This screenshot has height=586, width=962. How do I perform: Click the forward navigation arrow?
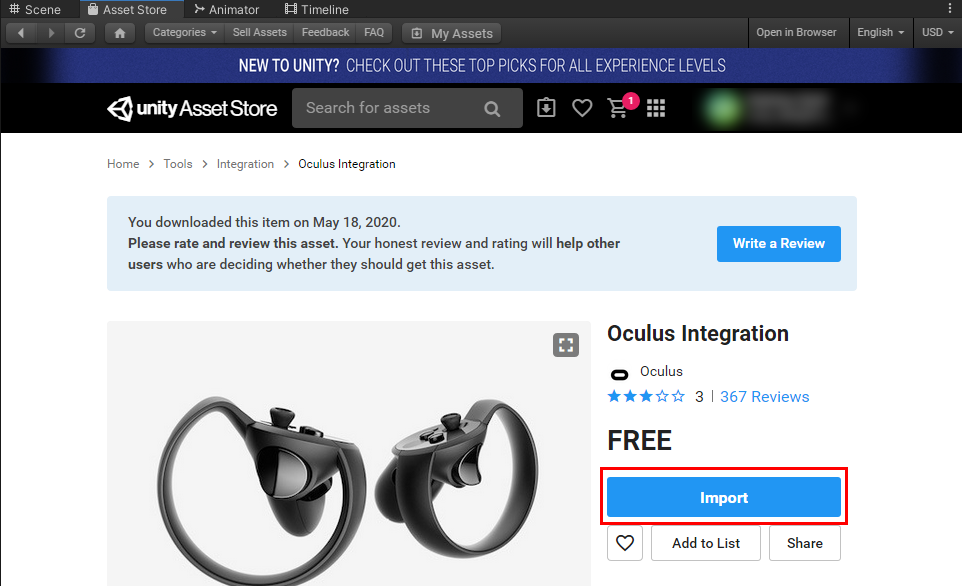click(x=51, y=33)
